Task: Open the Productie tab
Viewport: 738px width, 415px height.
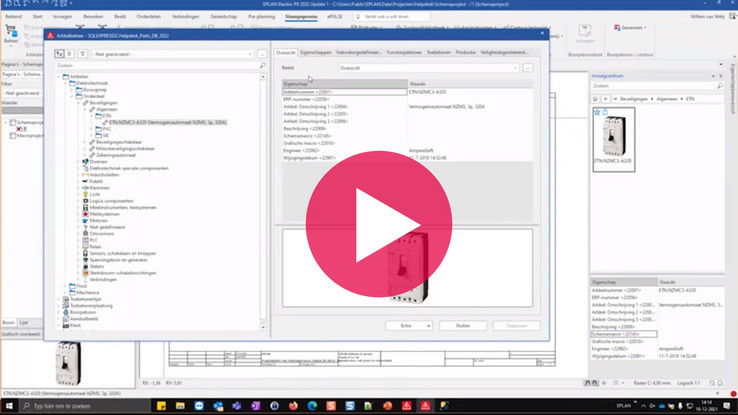Action: coord(465,52)
